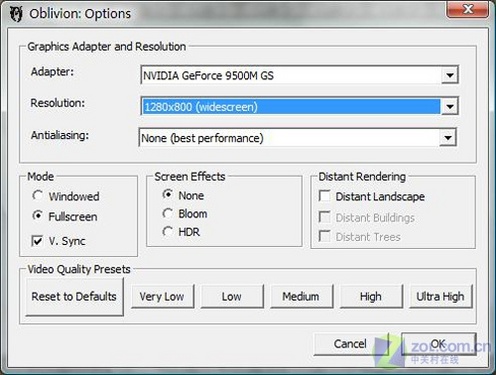Screen dimensions: 496x375
Task: Click the Graphics Adapter and Resolution heading
Action: coord(107,46)
